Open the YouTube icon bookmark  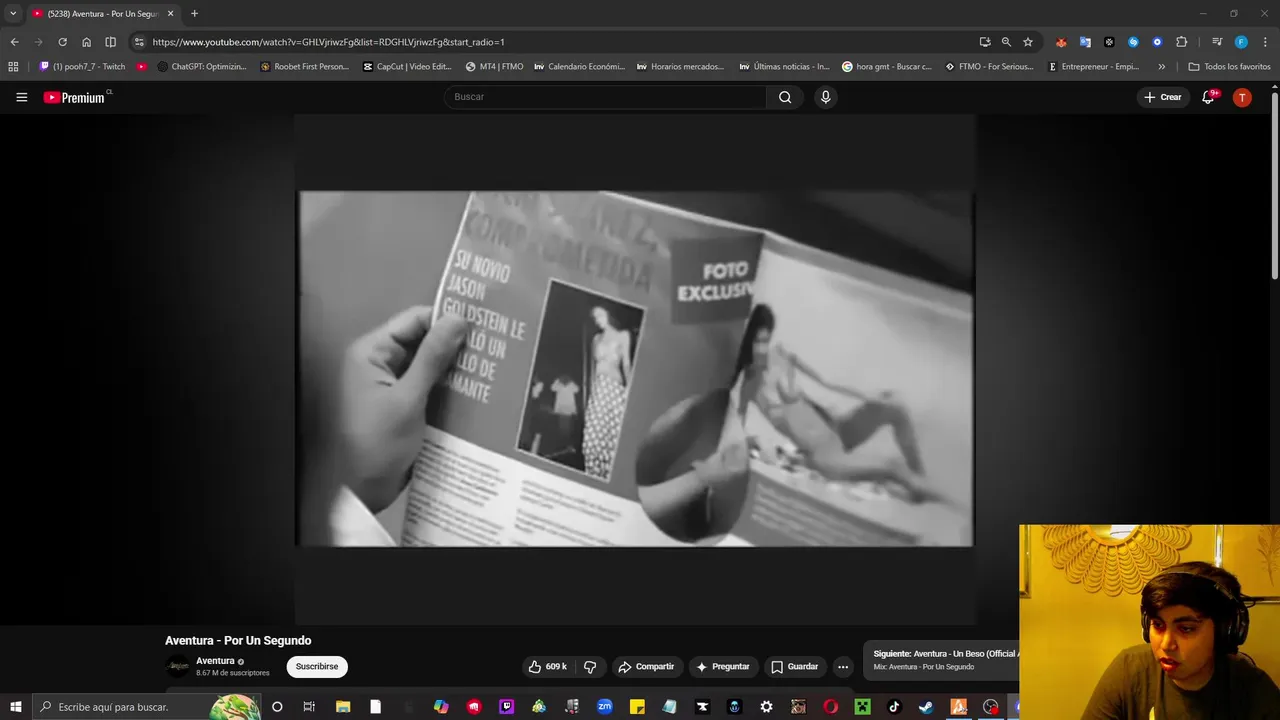pos(142,67)
